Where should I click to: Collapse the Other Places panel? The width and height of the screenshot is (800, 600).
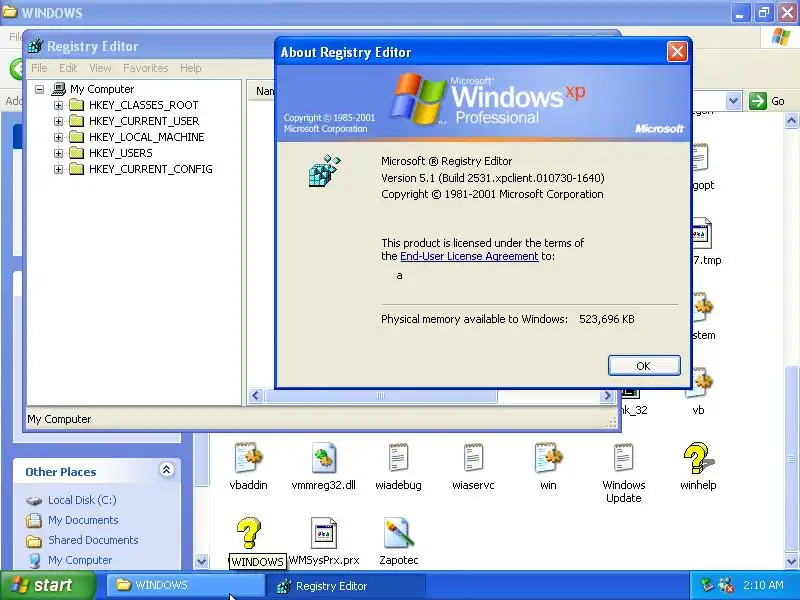[x=166, y=469]
